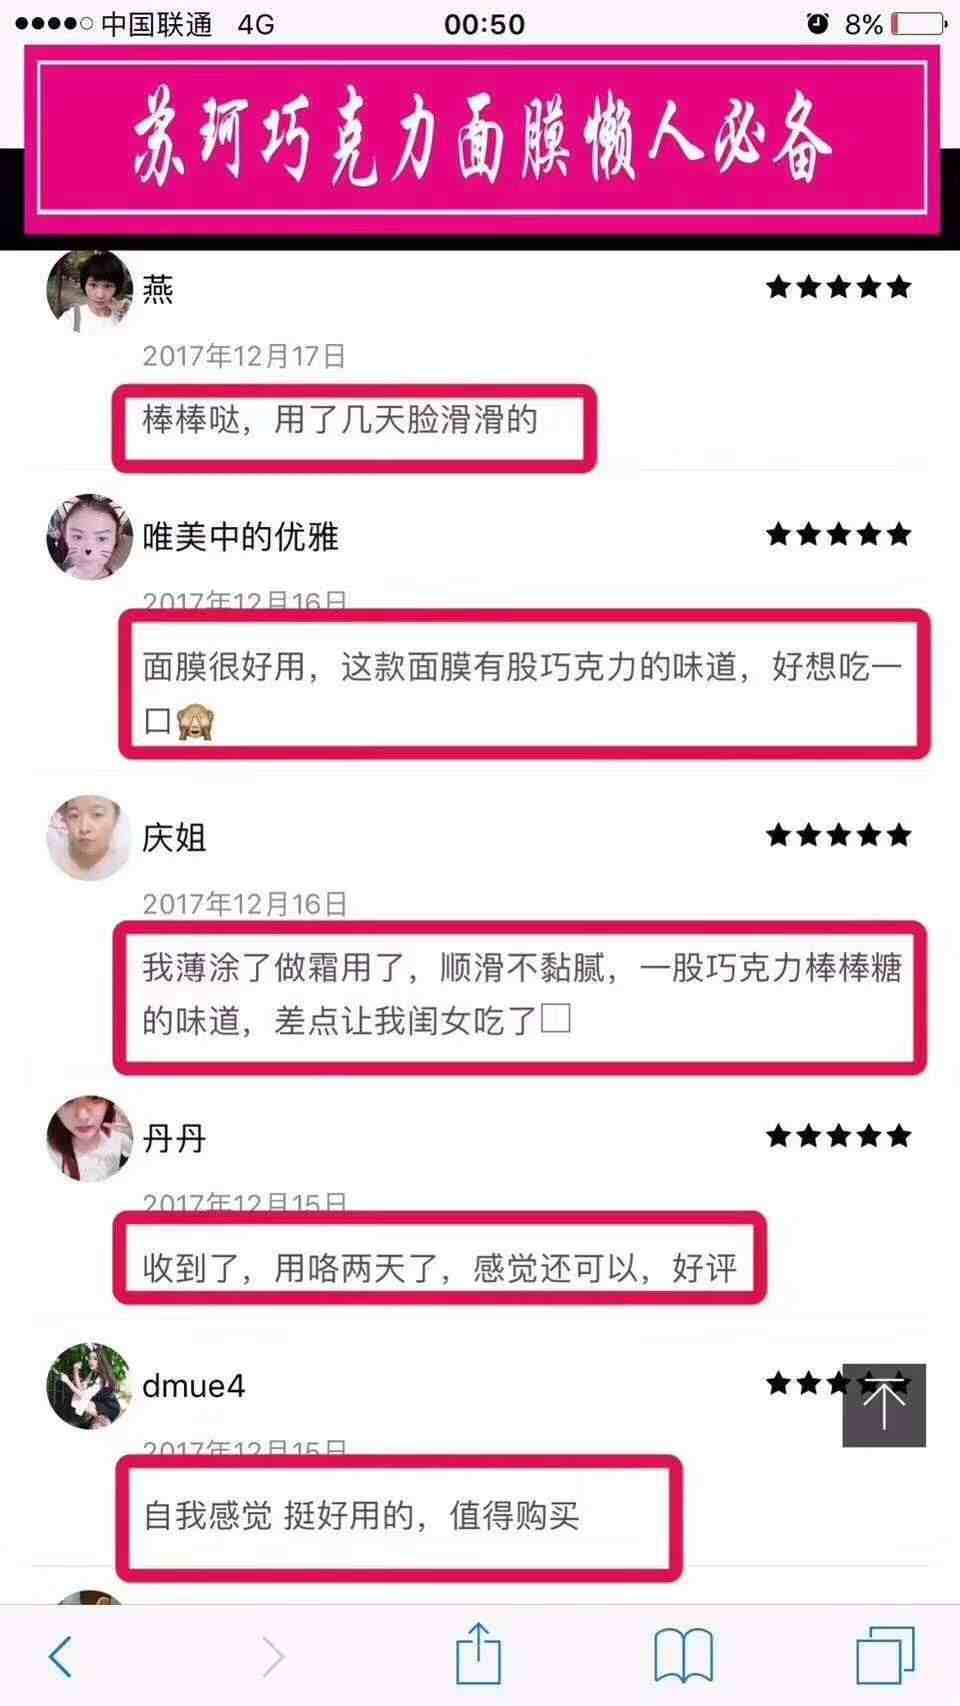
Task: Open 丹丹's profile avatar
Action: [x=90, y=1138]
